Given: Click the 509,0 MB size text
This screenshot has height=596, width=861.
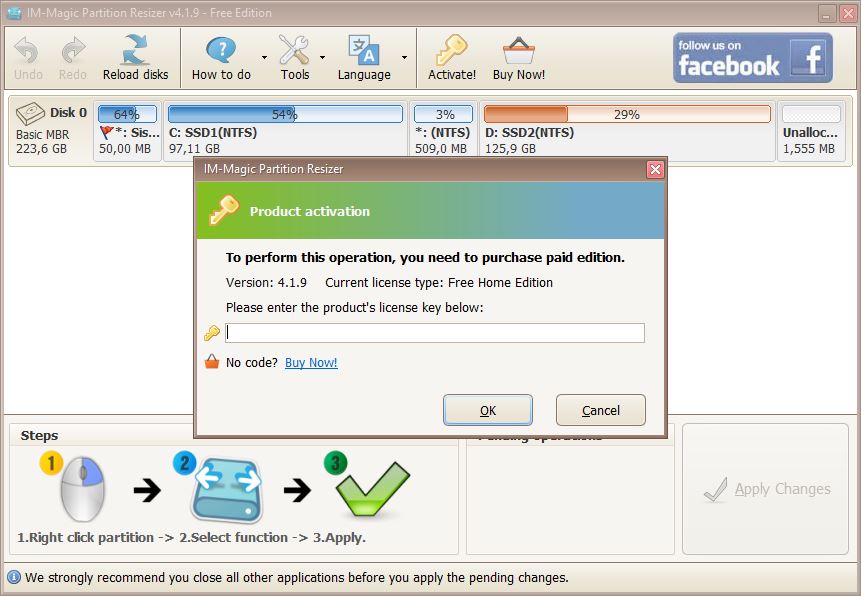Looking at the screenshot, I should [441, 149].
